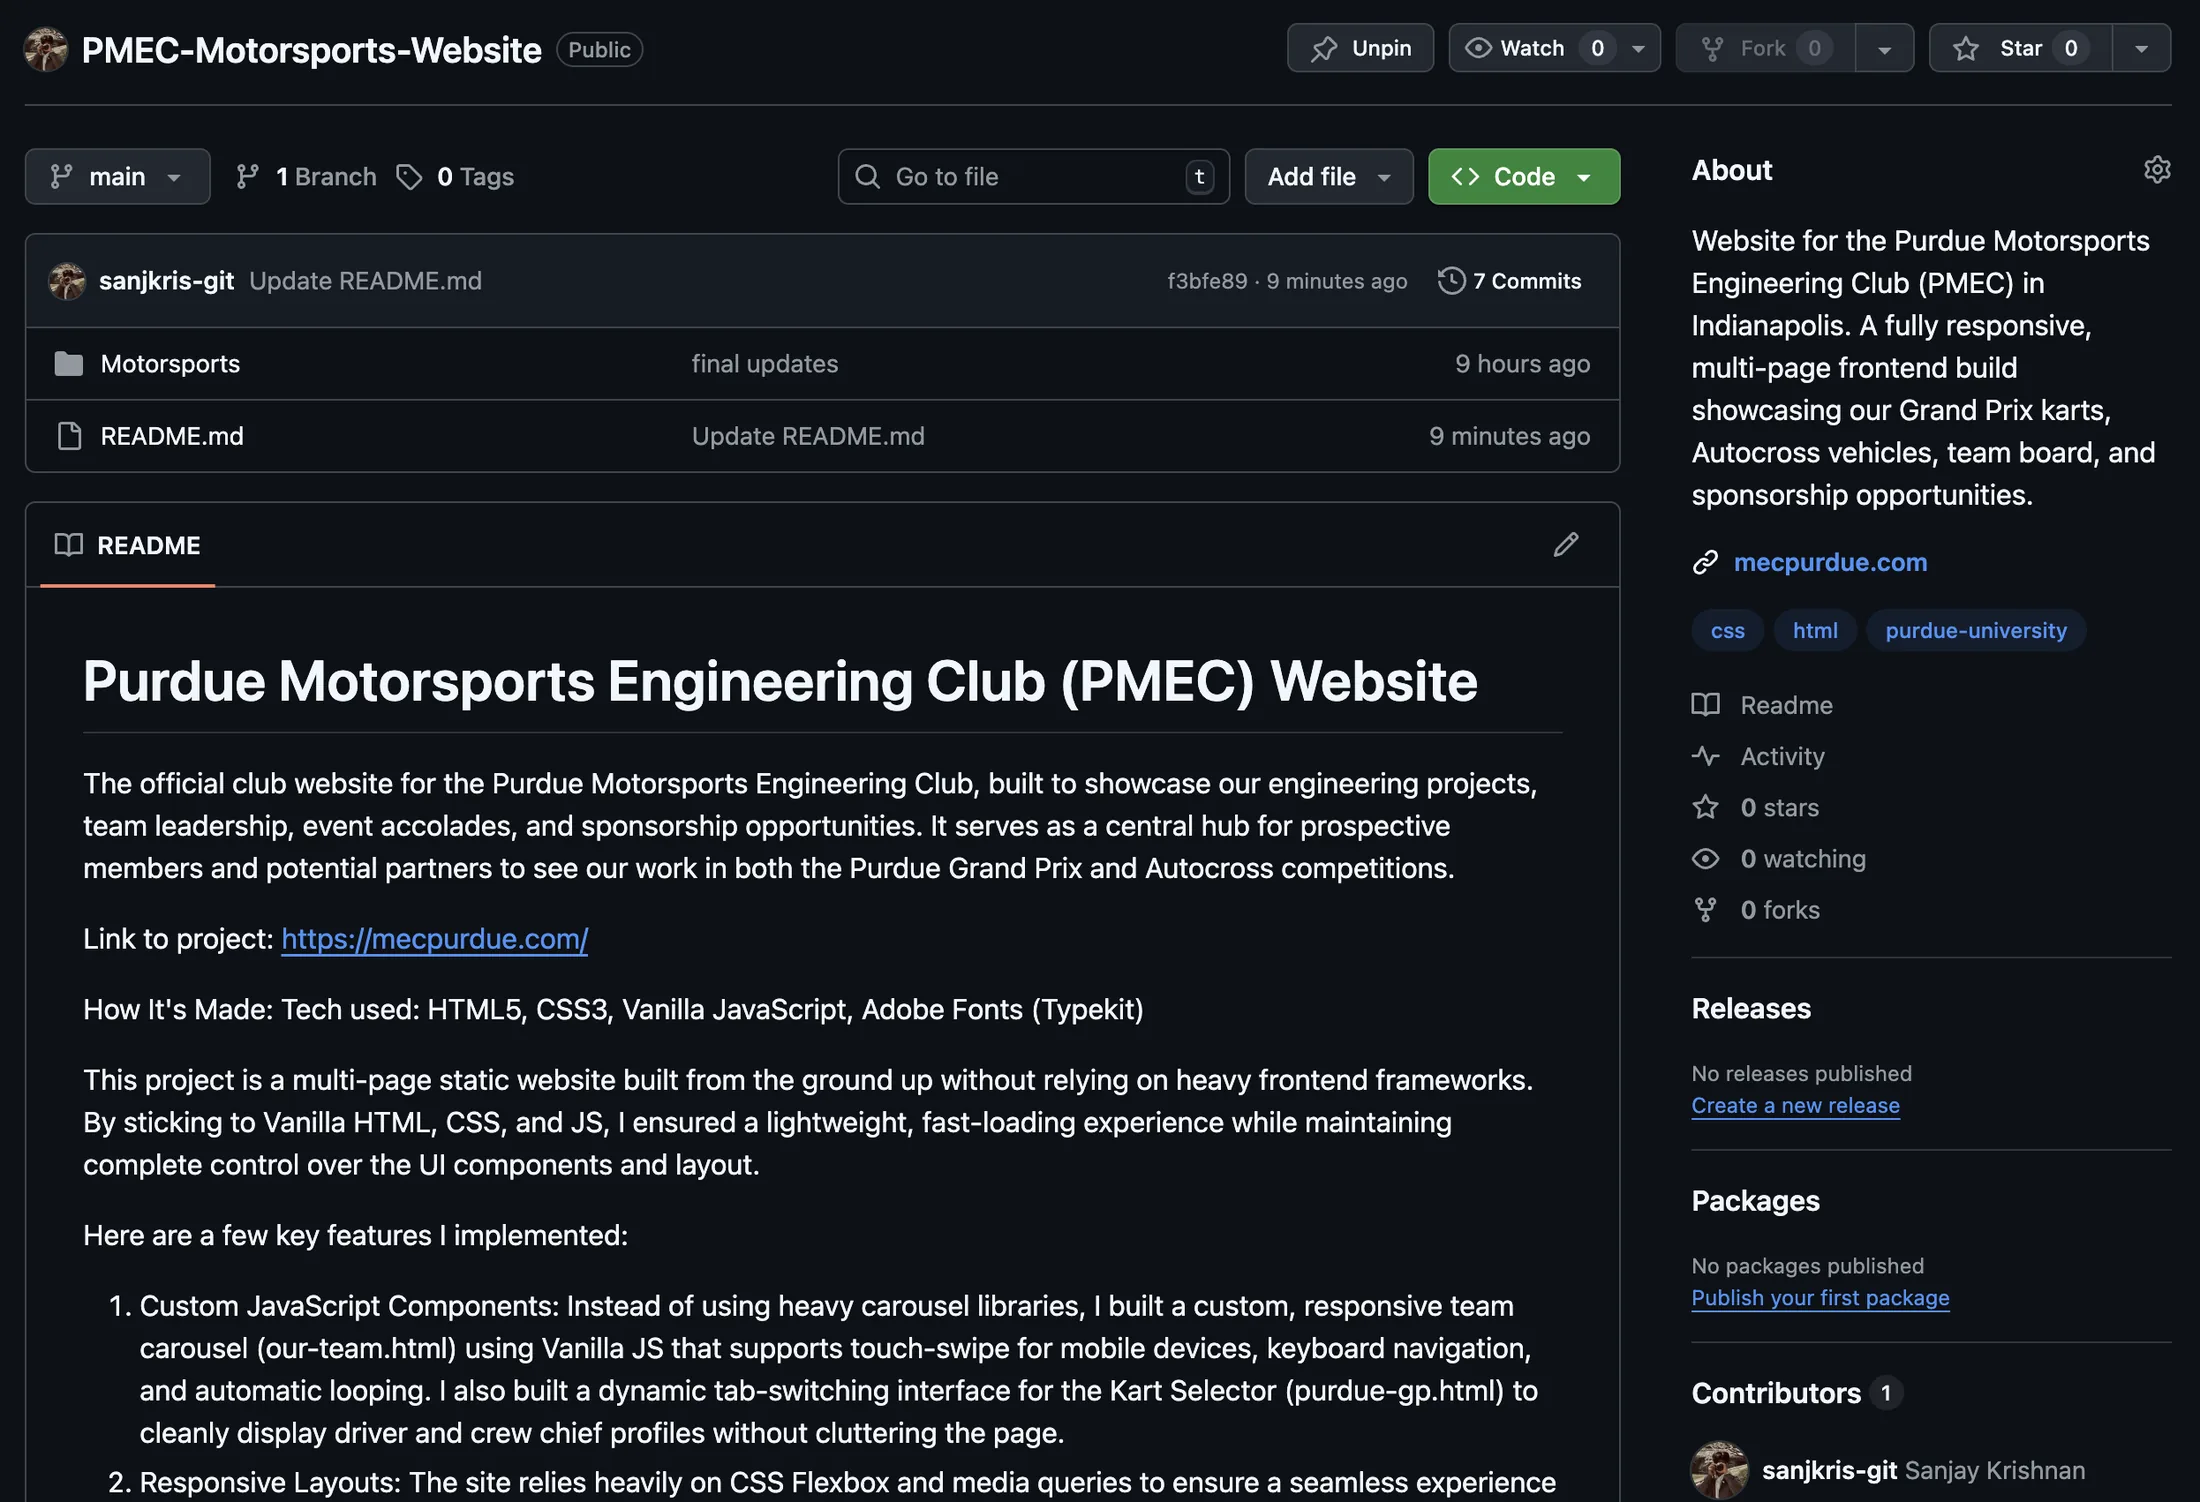This screenshot has width=2200, height=1502.
Task: Follow the https://mecpurdue.com/ link in README
Action: [435, 939]
